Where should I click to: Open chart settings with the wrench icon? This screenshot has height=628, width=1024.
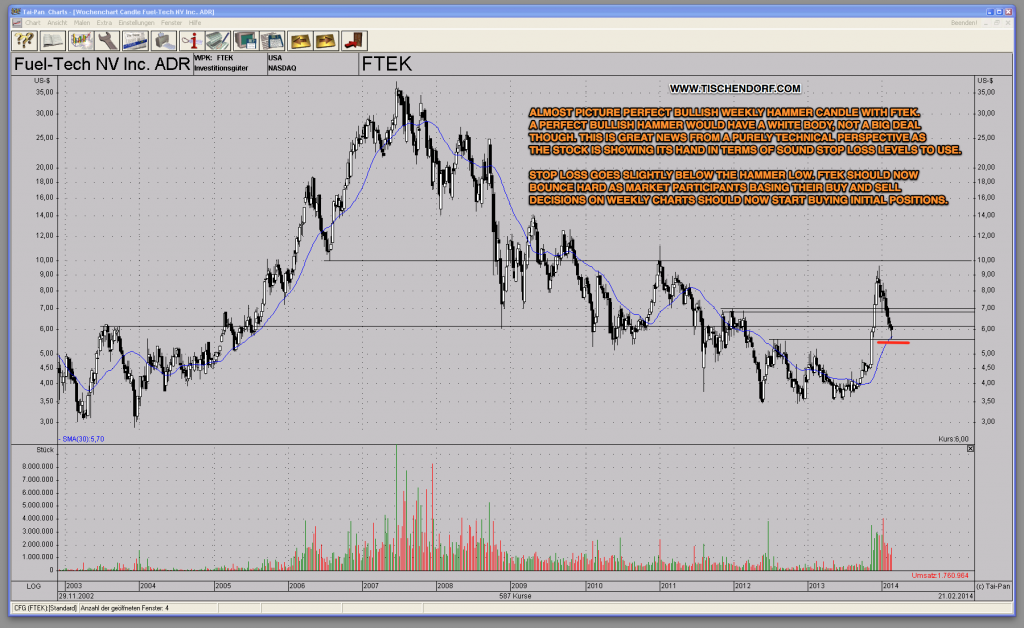tap(106, 40)
